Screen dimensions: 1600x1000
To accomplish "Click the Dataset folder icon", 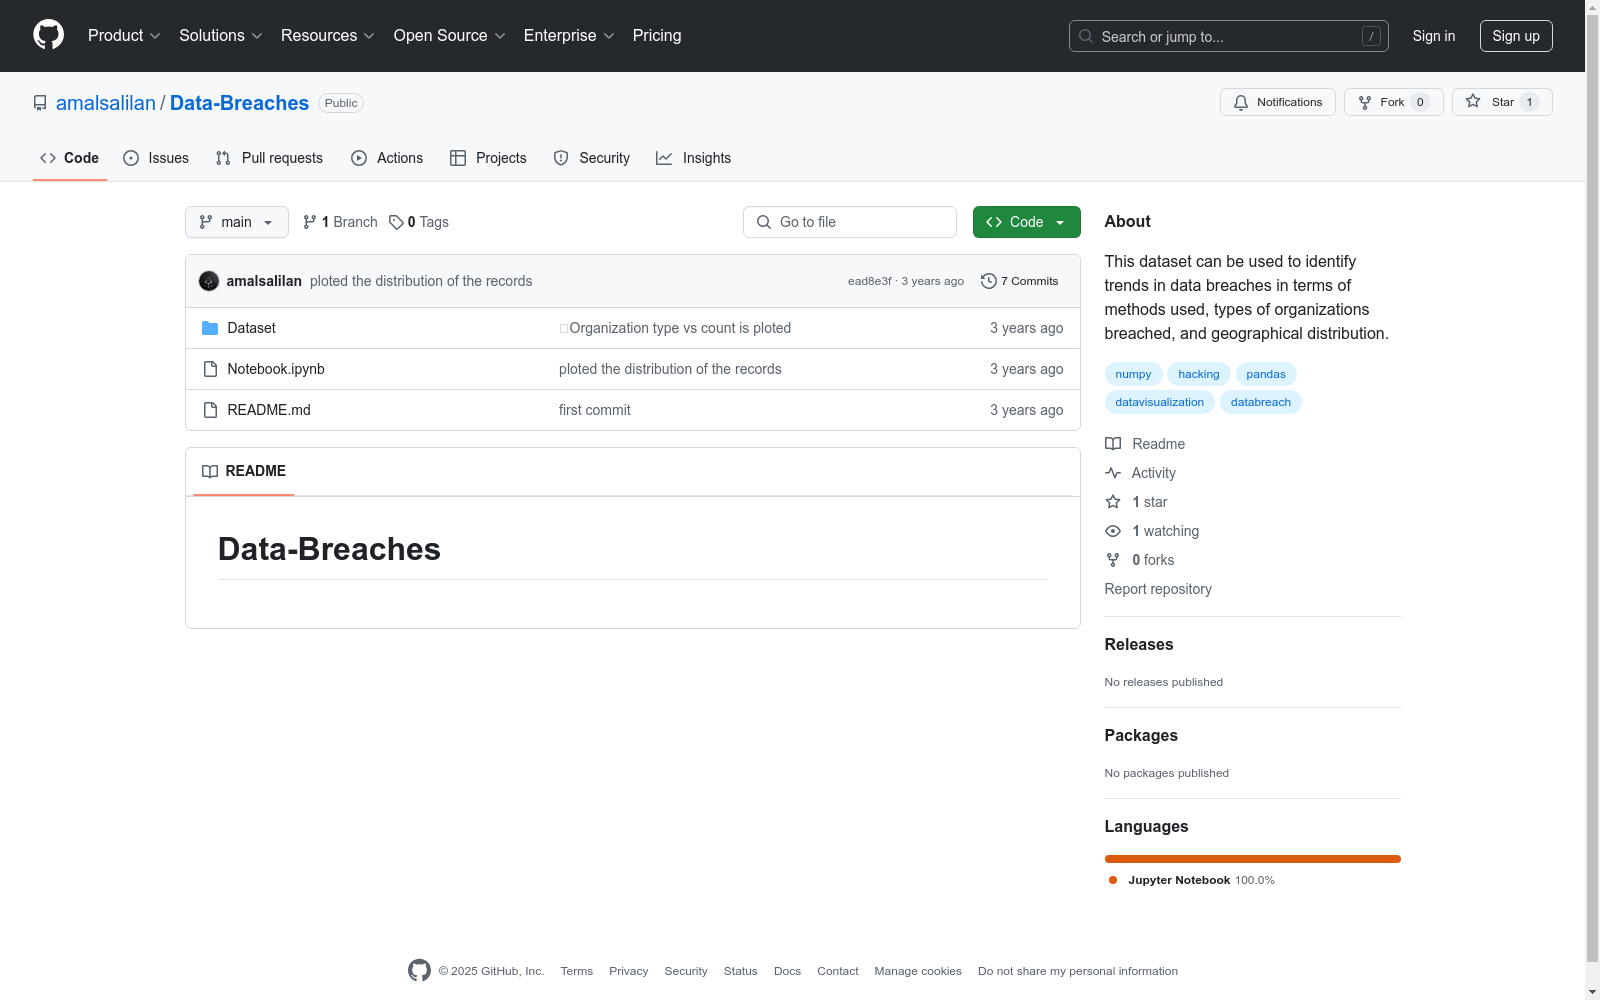I will coord(210,328).
